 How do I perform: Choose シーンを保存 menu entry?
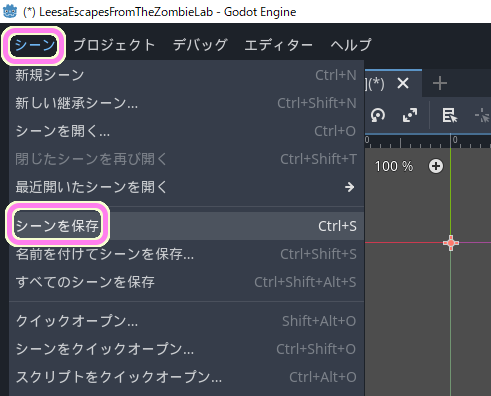click(x=186, y=226)
